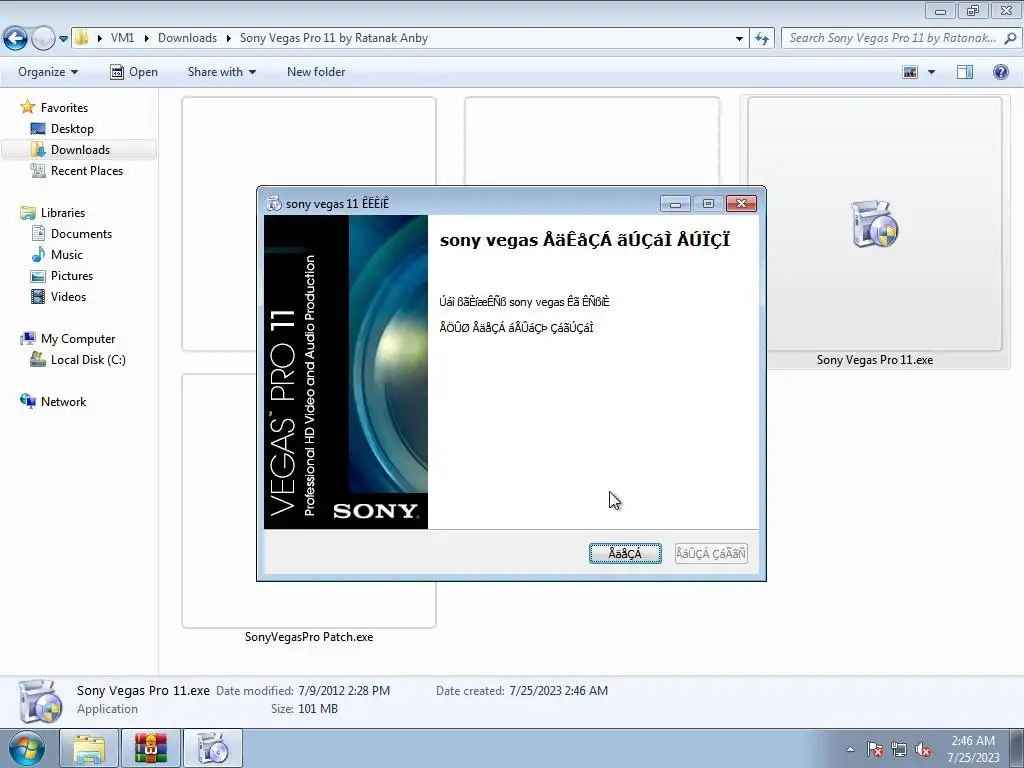Click the folder icon in address bar

81,38
